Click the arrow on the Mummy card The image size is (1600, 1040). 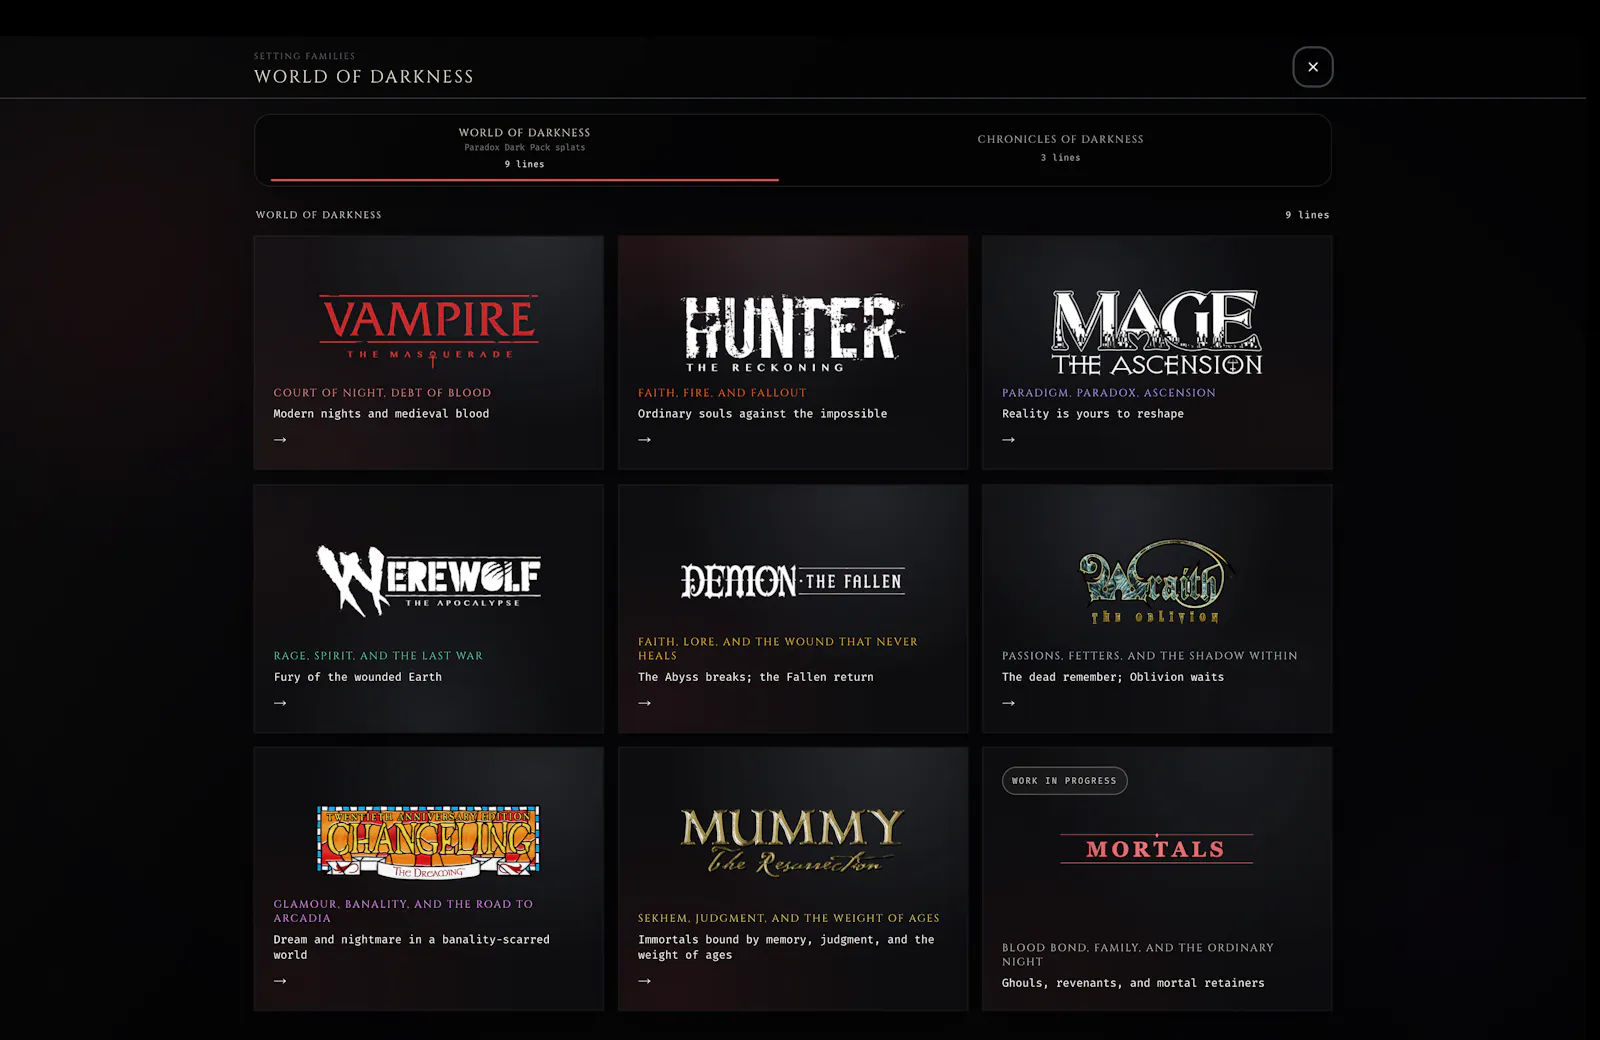coord(645,981)
